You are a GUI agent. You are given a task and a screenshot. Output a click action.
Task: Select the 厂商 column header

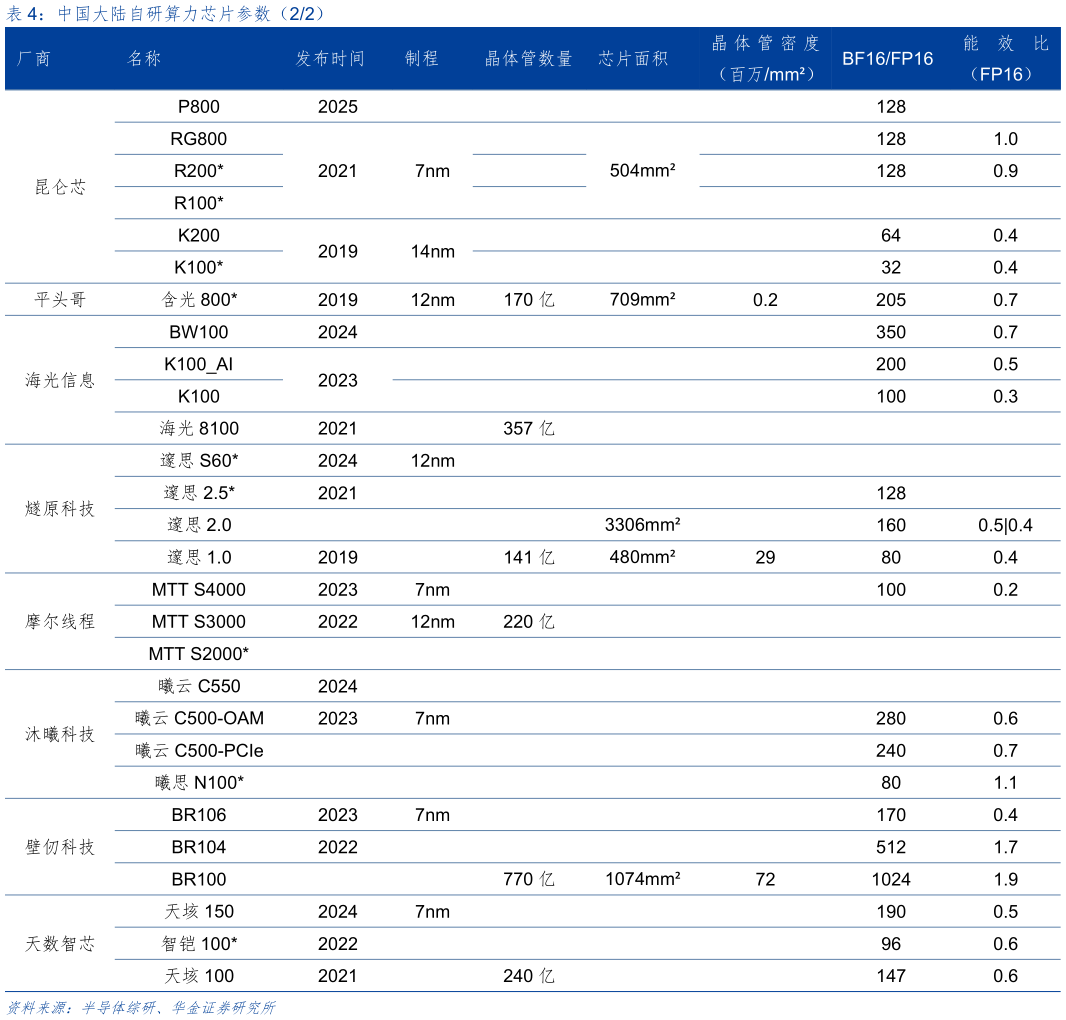pyautogui.click(x=34, y=59)
